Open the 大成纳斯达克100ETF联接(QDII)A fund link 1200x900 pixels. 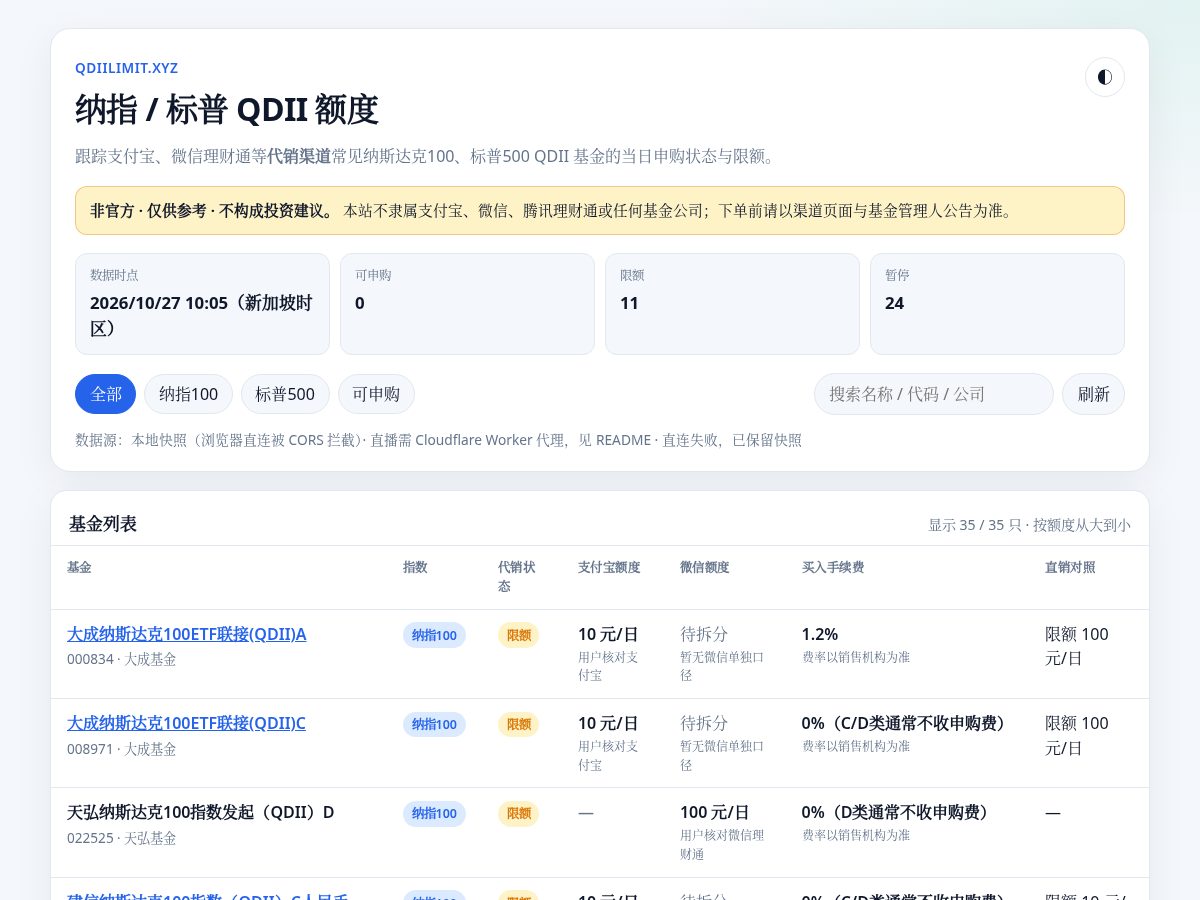point(187,634)
